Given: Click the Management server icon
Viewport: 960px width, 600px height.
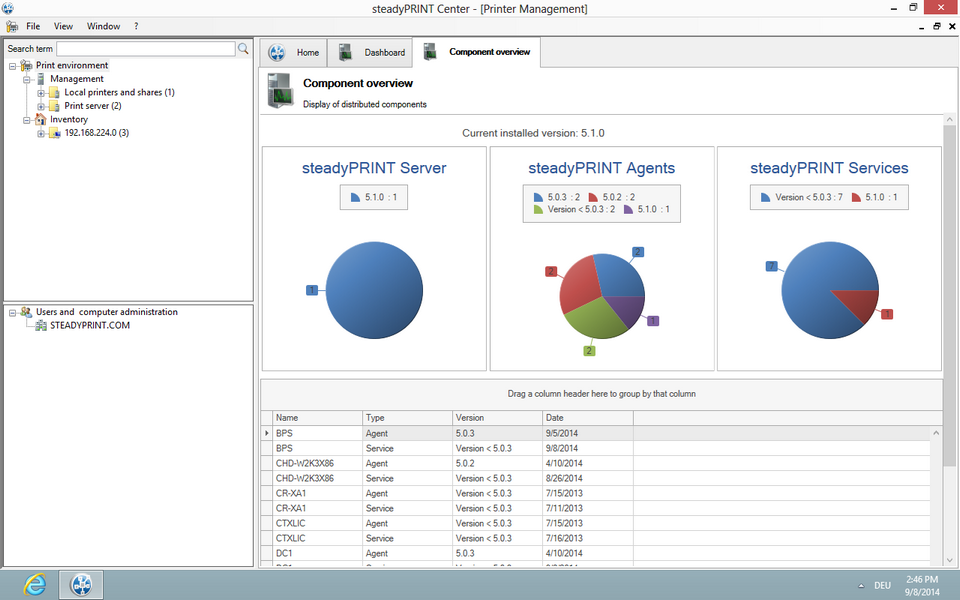Looking at the screenshot, I should [40, 79].
